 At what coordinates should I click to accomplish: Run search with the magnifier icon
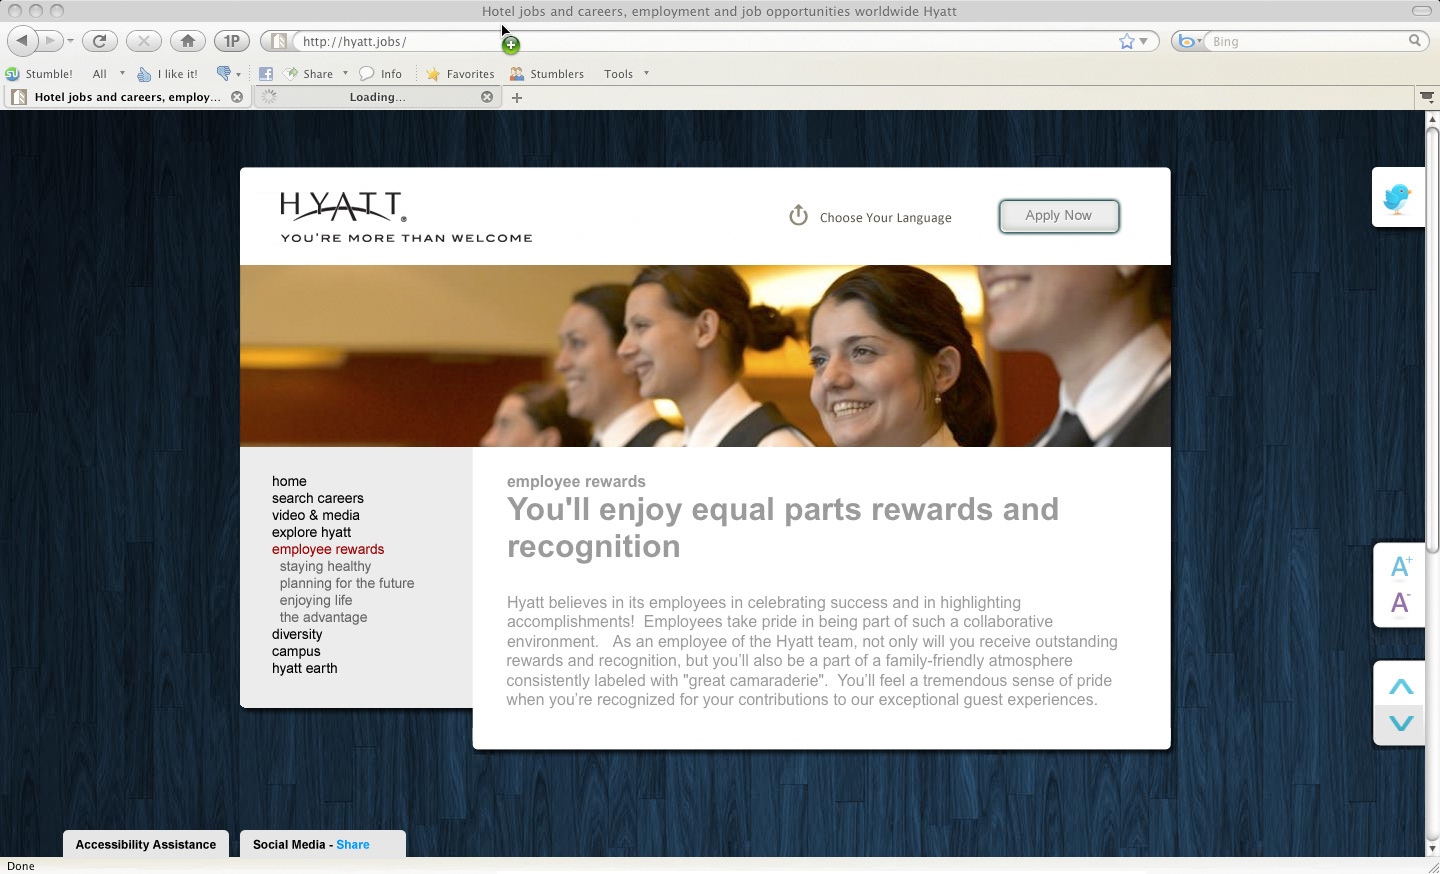point(1414,41)
